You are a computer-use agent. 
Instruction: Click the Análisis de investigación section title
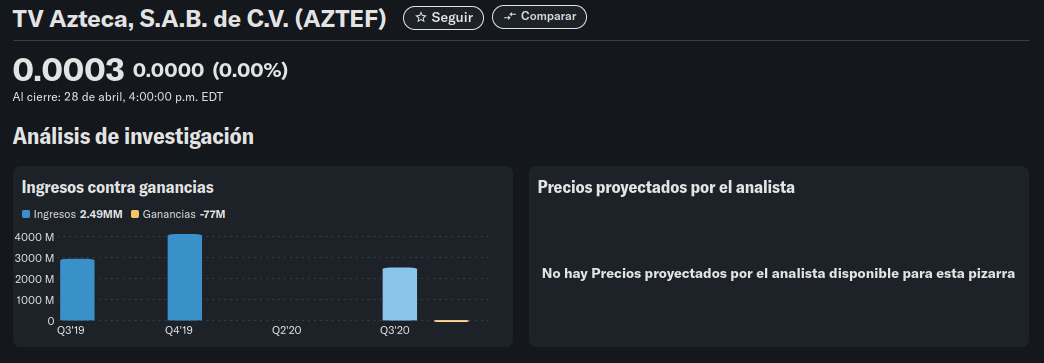click(133, 137)
